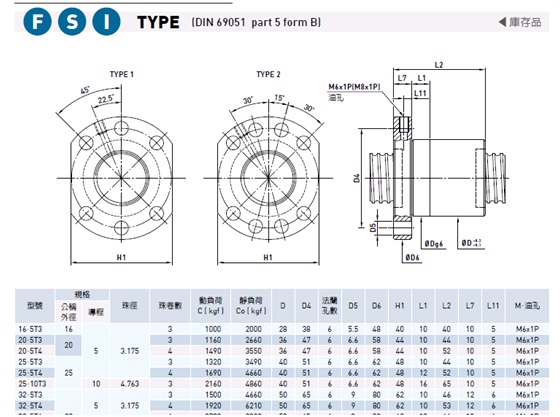Click model row 25-10T3
Image resolution: width=560 pixels, height=417 pixels.
coord(282,384)
